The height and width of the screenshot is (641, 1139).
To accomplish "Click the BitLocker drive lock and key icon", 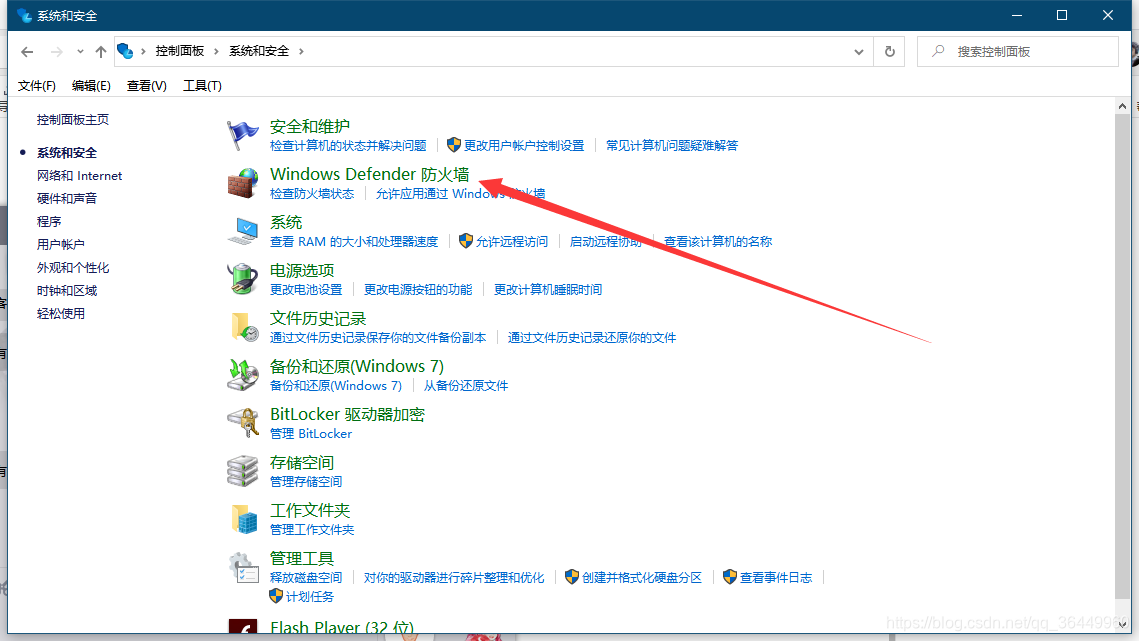I will pyautogui.click(x=242, y=423).
